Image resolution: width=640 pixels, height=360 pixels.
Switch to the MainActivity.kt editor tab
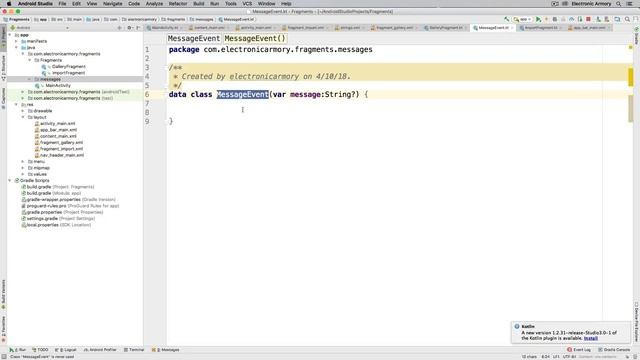[x=165, y=28]
